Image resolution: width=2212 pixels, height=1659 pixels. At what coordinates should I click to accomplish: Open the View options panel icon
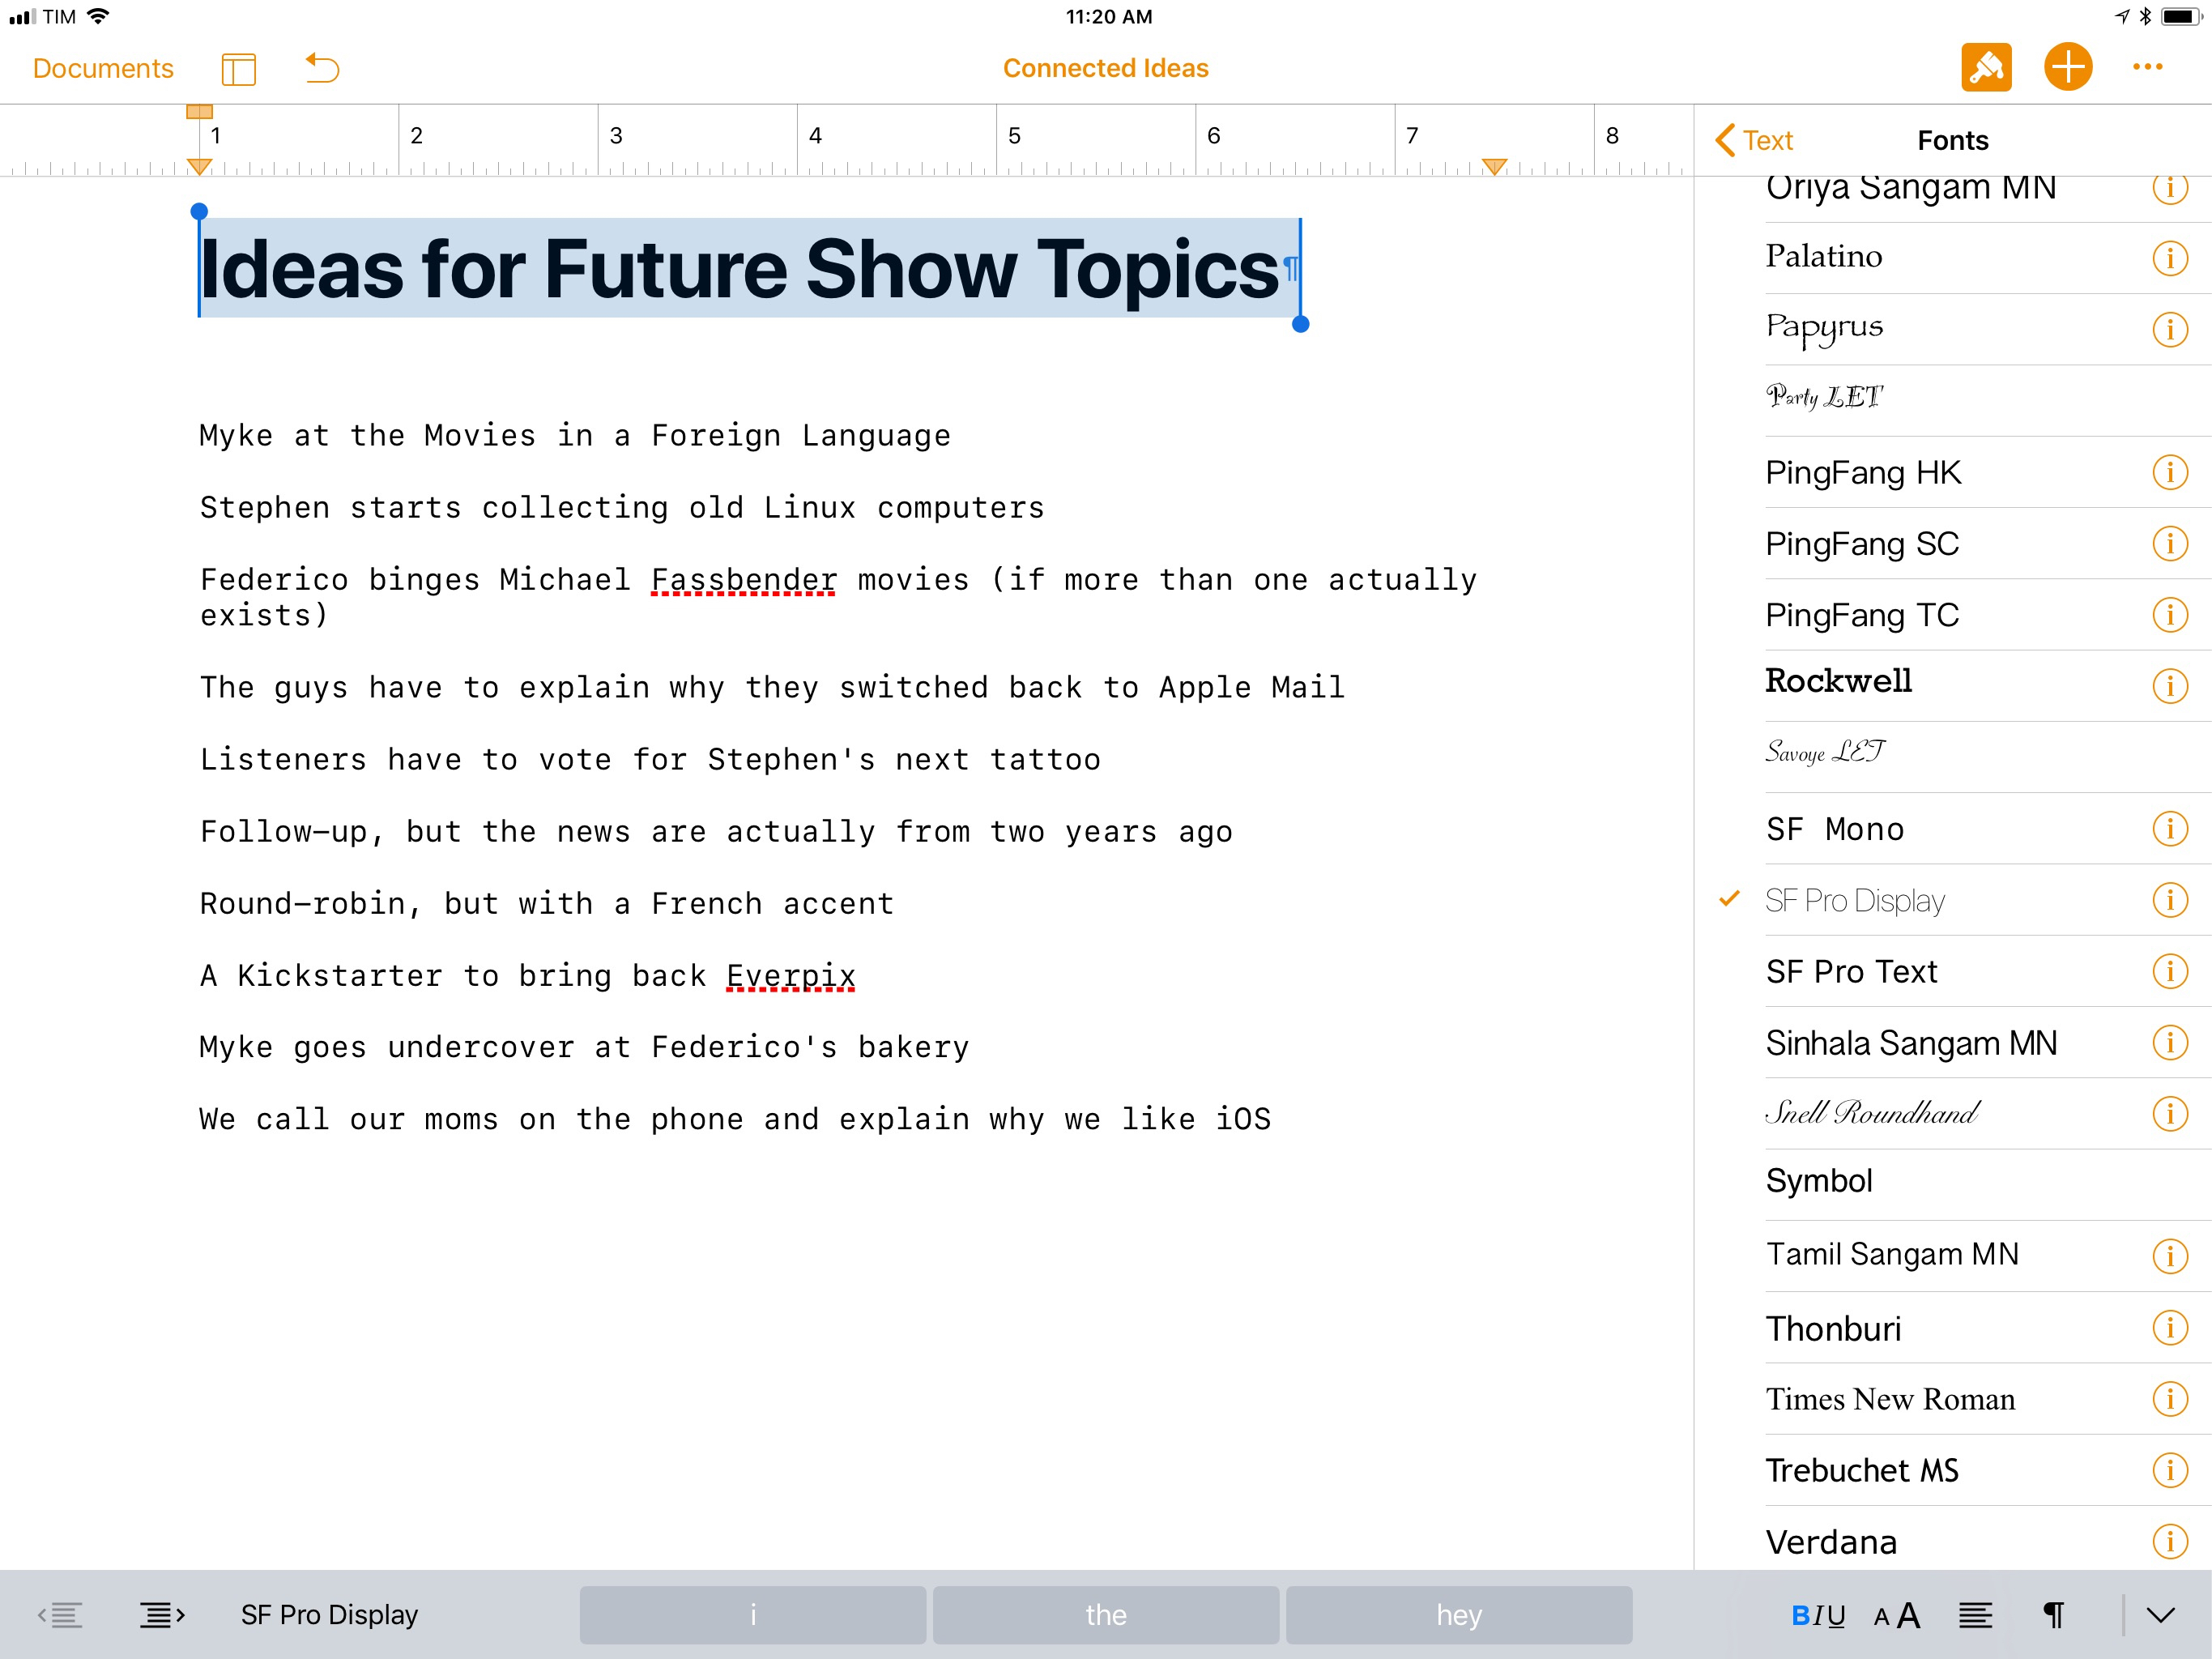pos(239,69)
